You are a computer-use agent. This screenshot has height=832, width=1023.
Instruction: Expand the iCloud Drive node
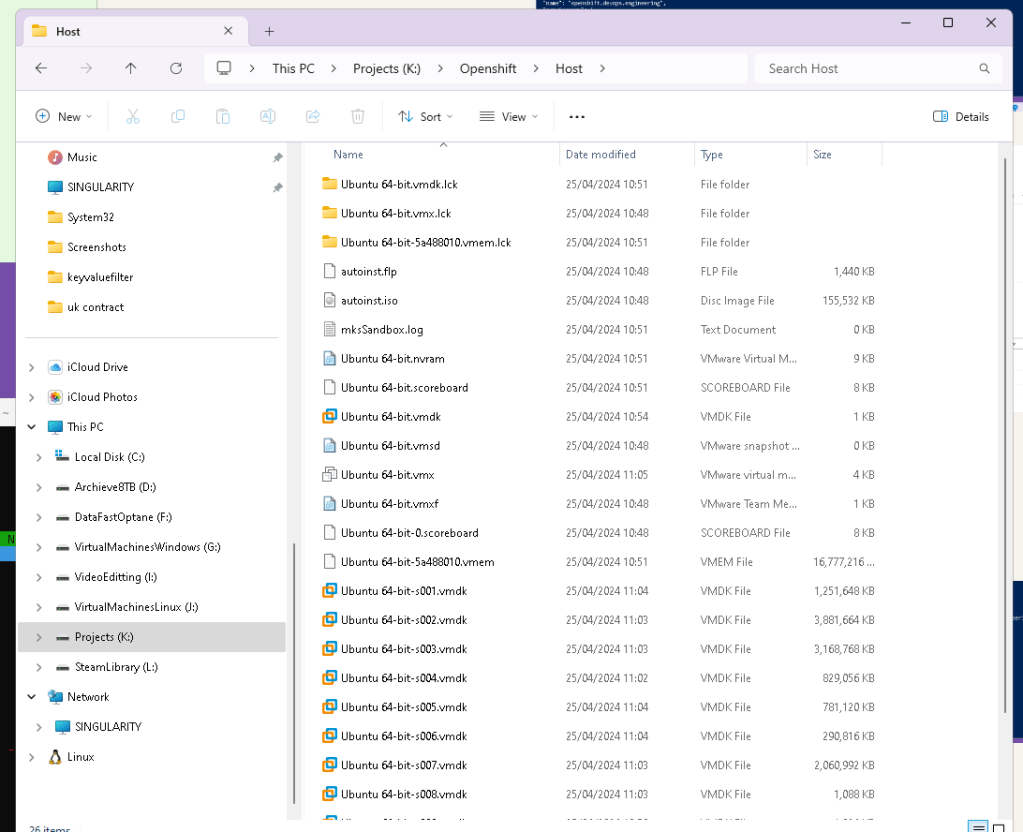pos(31,367)
